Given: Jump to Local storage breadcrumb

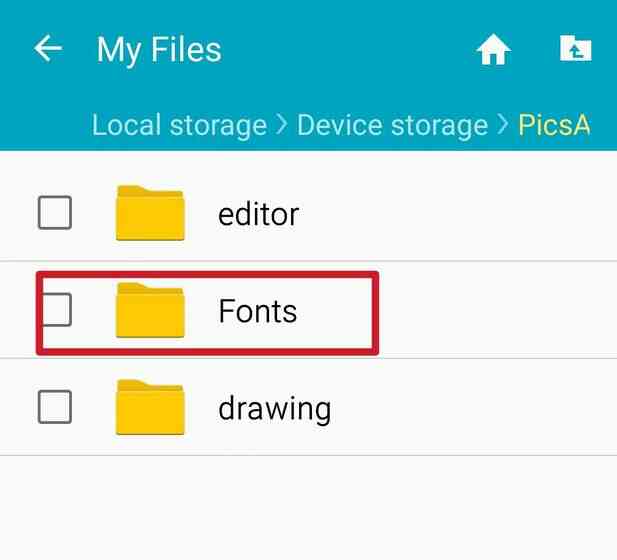Looking at the screenshot, I should pyautogui.click(x=179, y=125).
